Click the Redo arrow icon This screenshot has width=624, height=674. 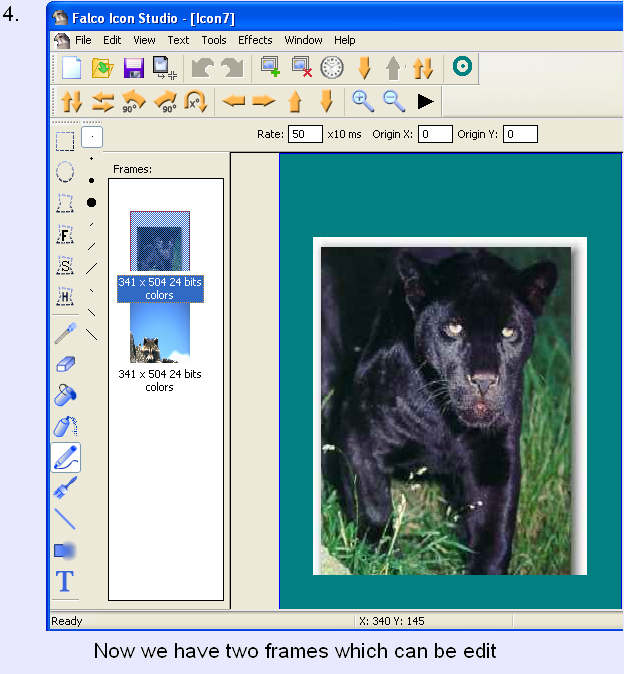click(232, 68)
